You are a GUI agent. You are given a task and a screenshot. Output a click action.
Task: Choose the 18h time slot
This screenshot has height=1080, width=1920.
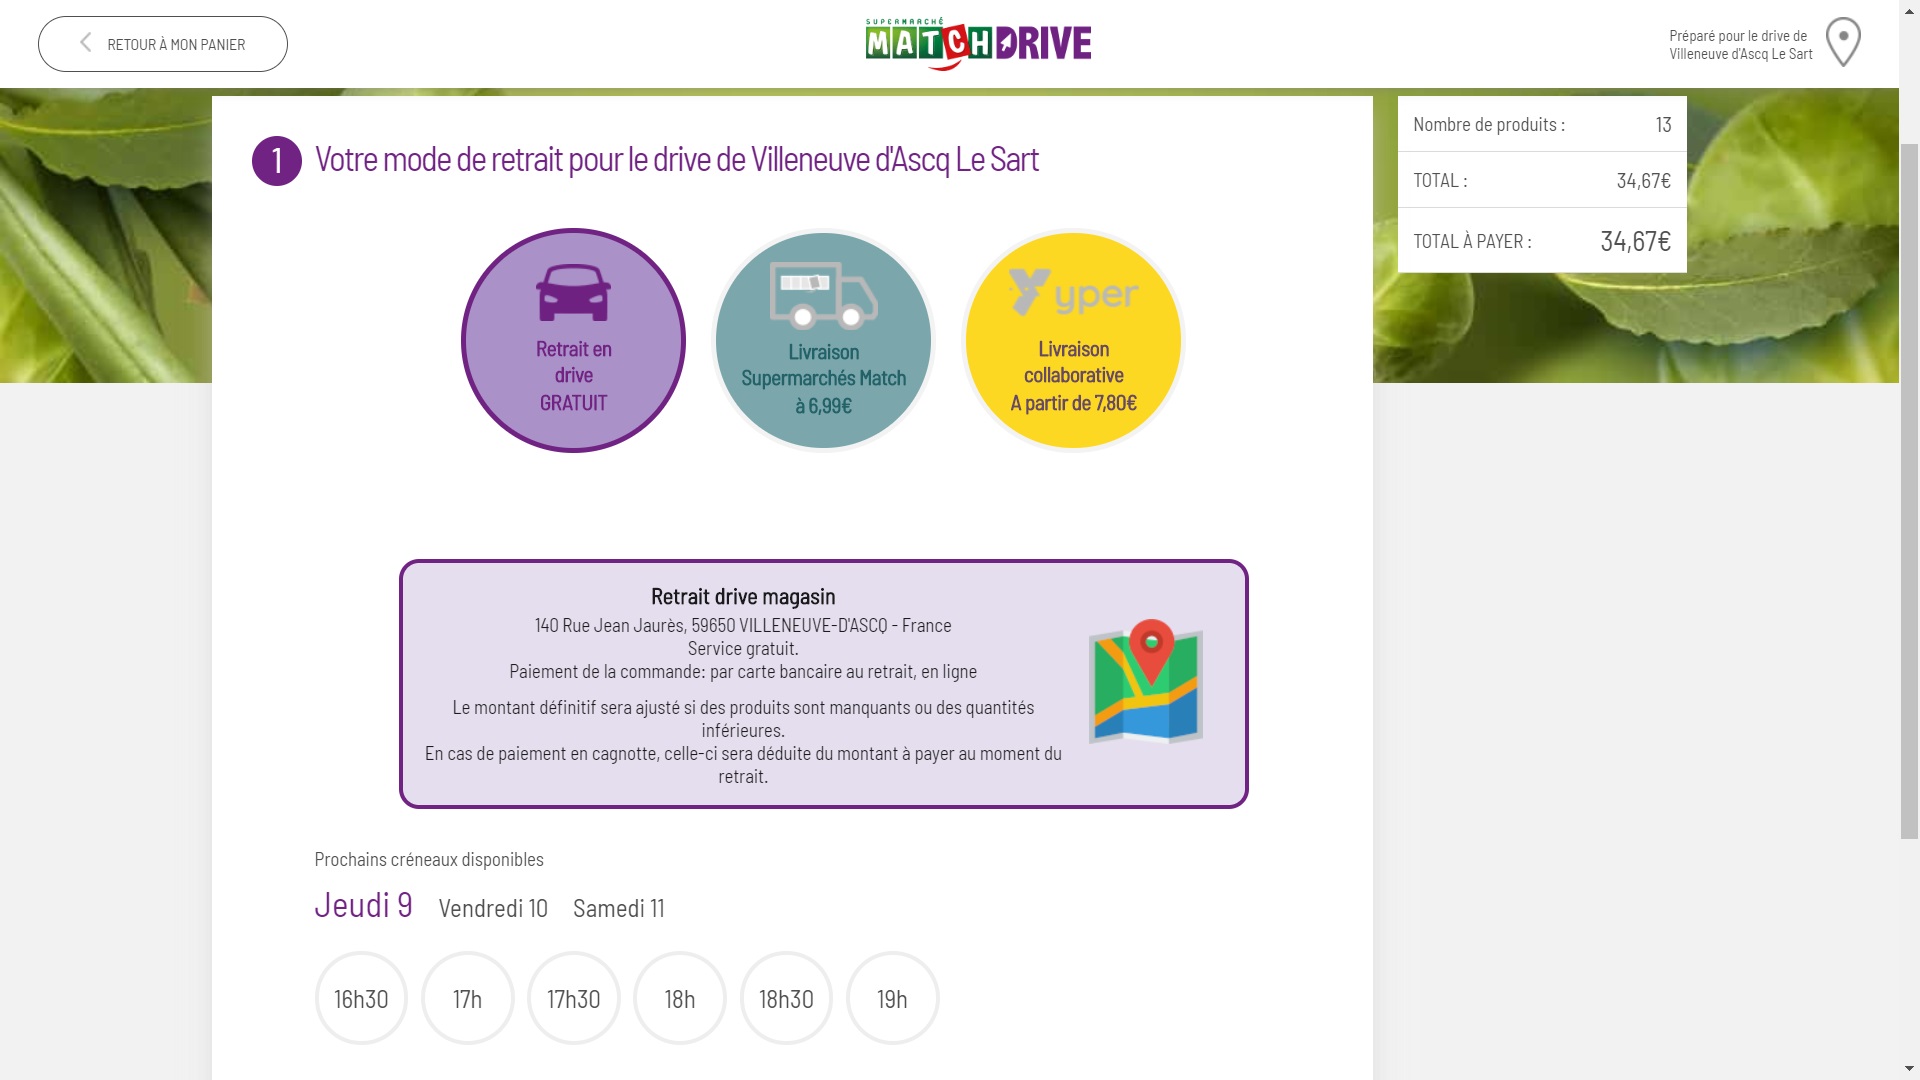[680, 998]
